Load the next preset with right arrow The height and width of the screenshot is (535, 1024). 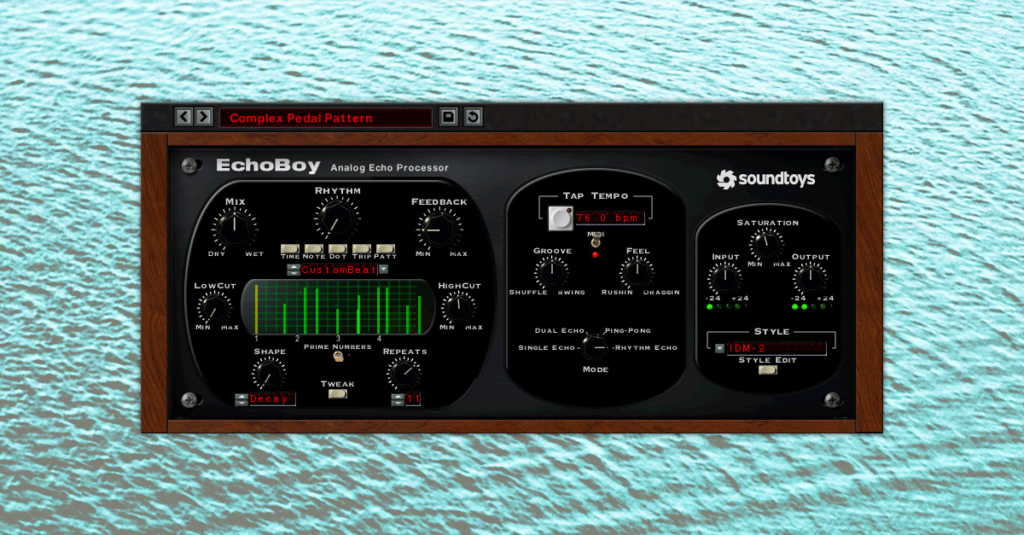204,117
